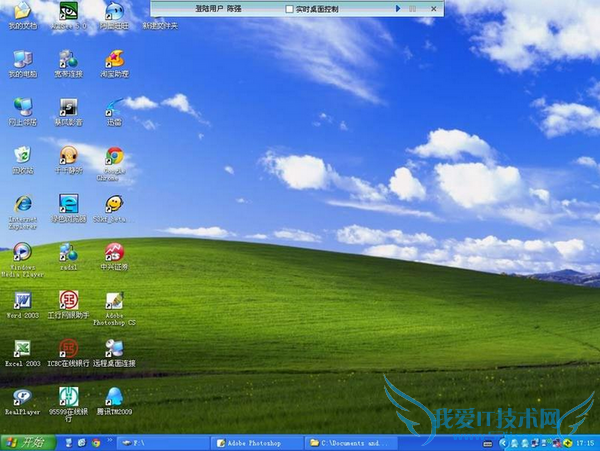This screenshot has height=451, width=600.
Task: Click the play button in remote toolbar
Action: point(398,8)
